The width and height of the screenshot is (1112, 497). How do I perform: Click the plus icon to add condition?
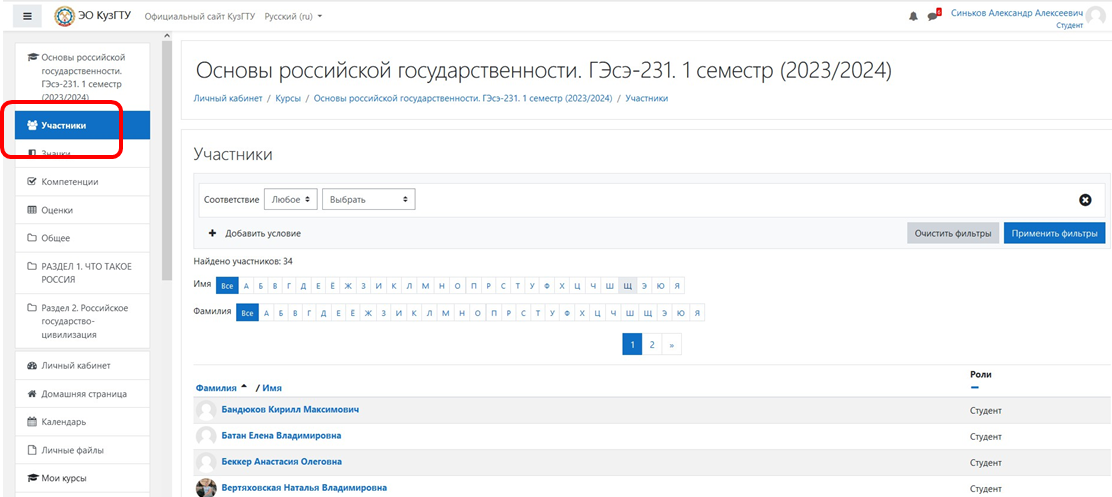pos(211,233)
